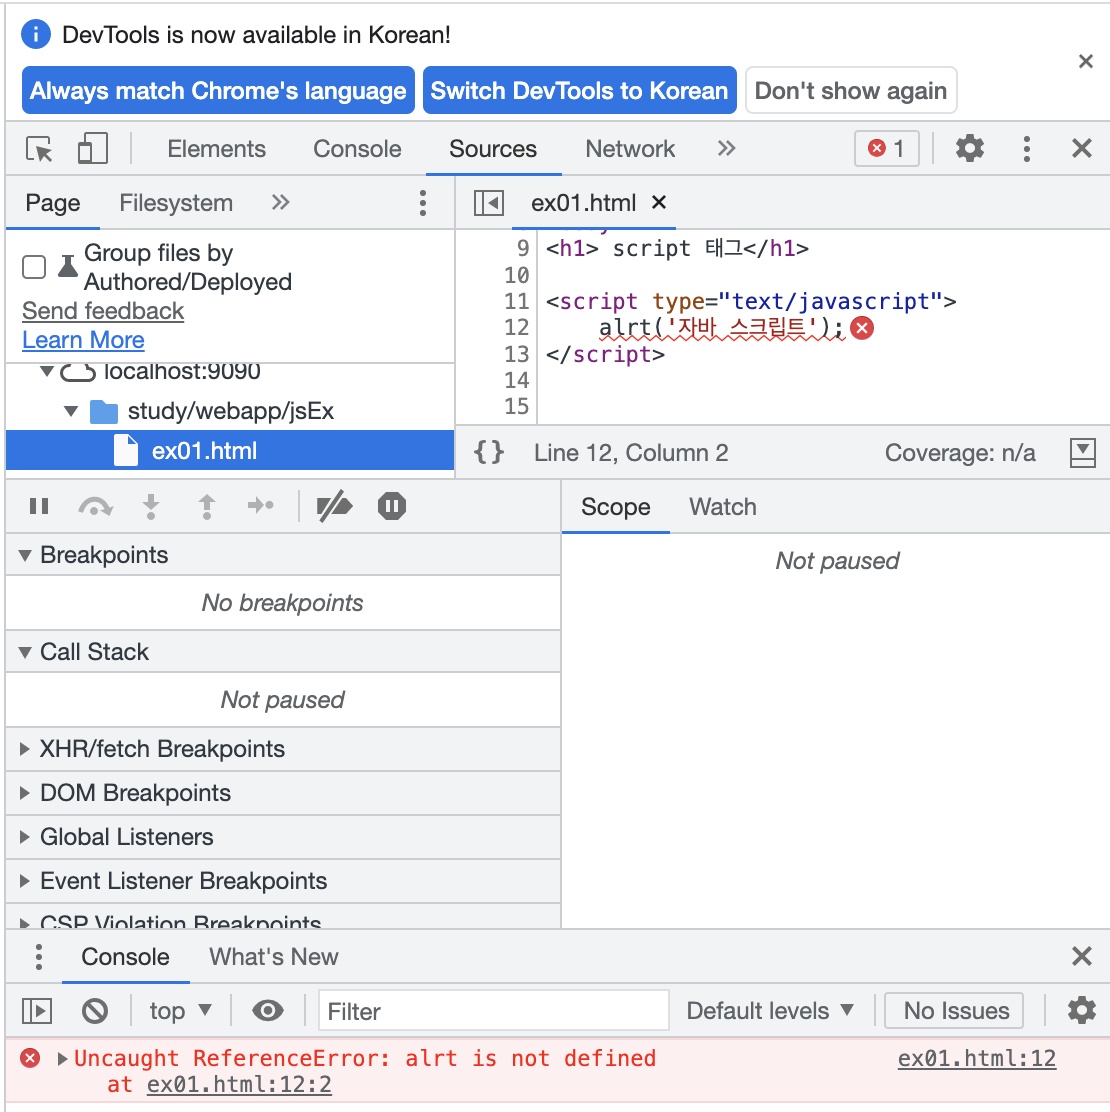This screenshot has height=1112, width=1110.
Task: Pause script execution
Action: coord(39,506)
